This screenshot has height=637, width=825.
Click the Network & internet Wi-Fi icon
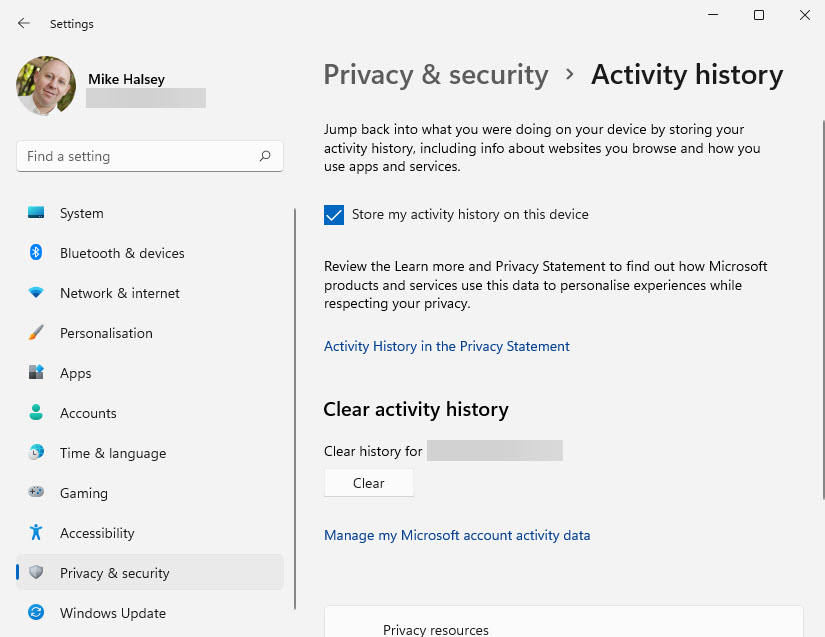(x=36, y=293)
